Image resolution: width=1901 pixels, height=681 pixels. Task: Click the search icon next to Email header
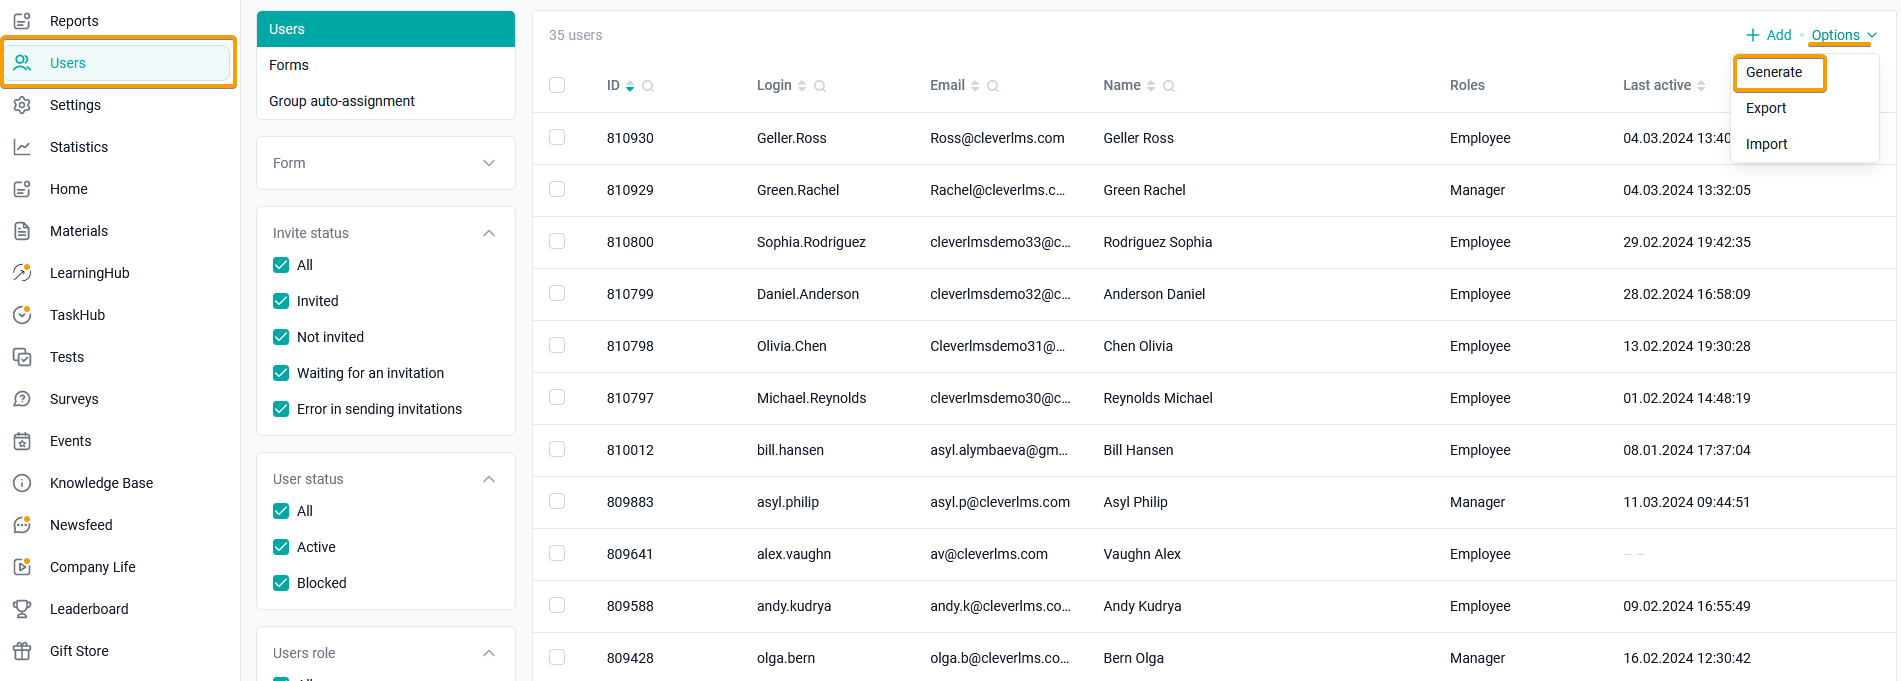[993, 86]
